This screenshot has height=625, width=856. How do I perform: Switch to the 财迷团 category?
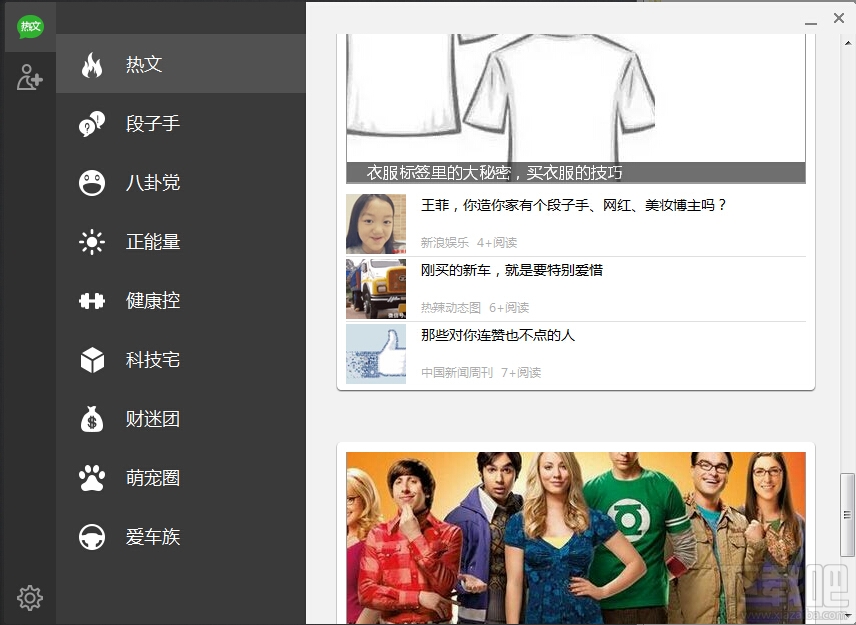(153, 419)
